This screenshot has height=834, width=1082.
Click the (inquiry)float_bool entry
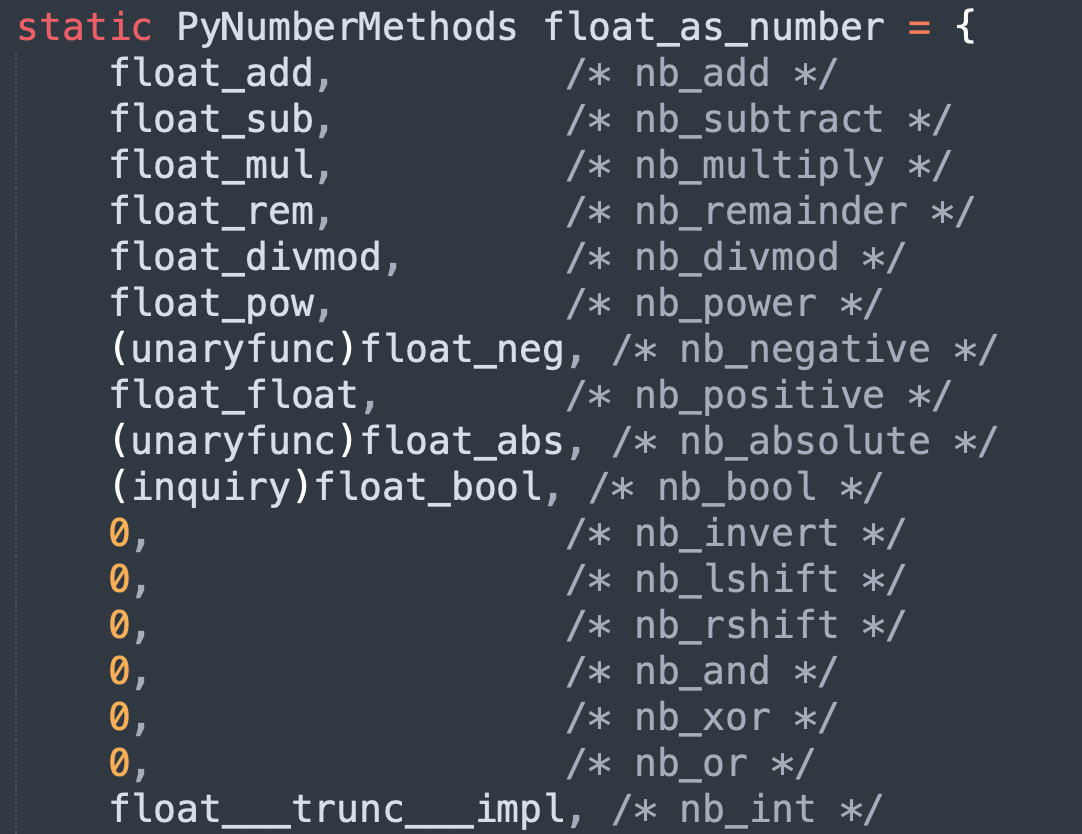coord(326,488)
